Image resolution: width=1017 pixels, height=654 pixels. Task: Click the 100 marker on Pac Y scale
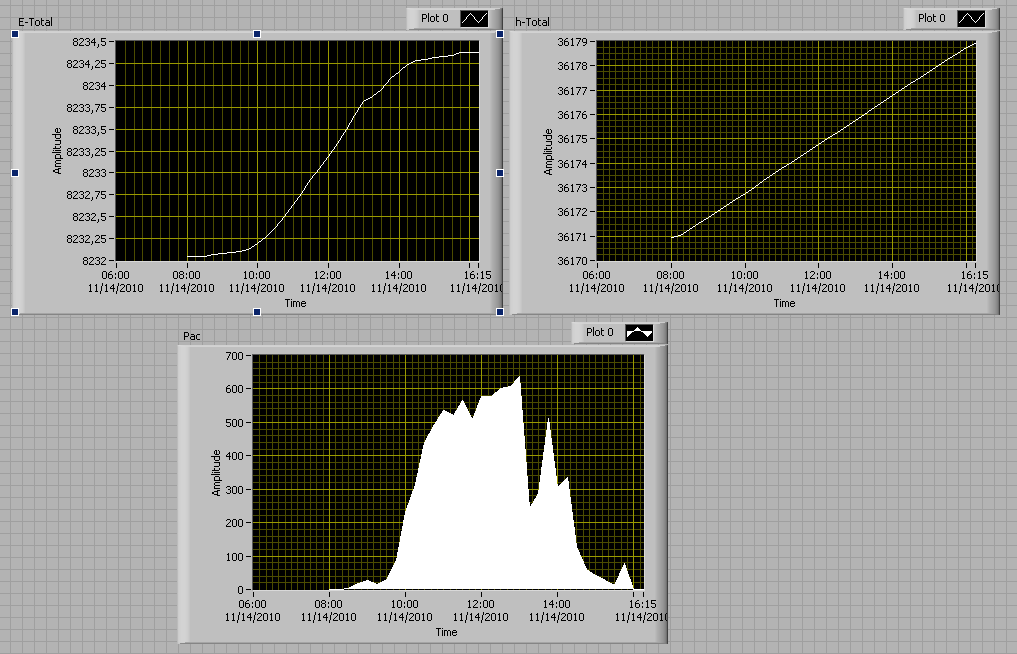pyautogui.click(x=234, y=557)
